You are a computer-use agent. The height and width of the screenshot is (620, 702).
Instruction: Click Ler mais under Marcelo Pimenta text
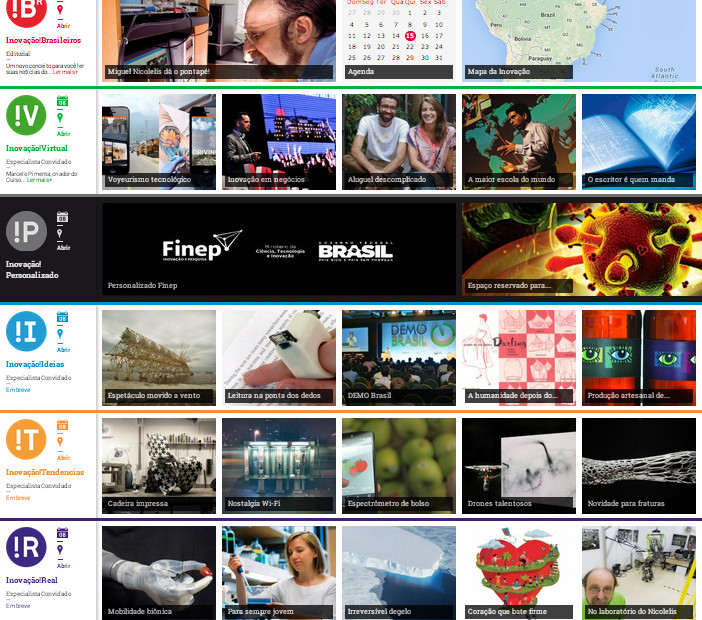pos(39,180)
